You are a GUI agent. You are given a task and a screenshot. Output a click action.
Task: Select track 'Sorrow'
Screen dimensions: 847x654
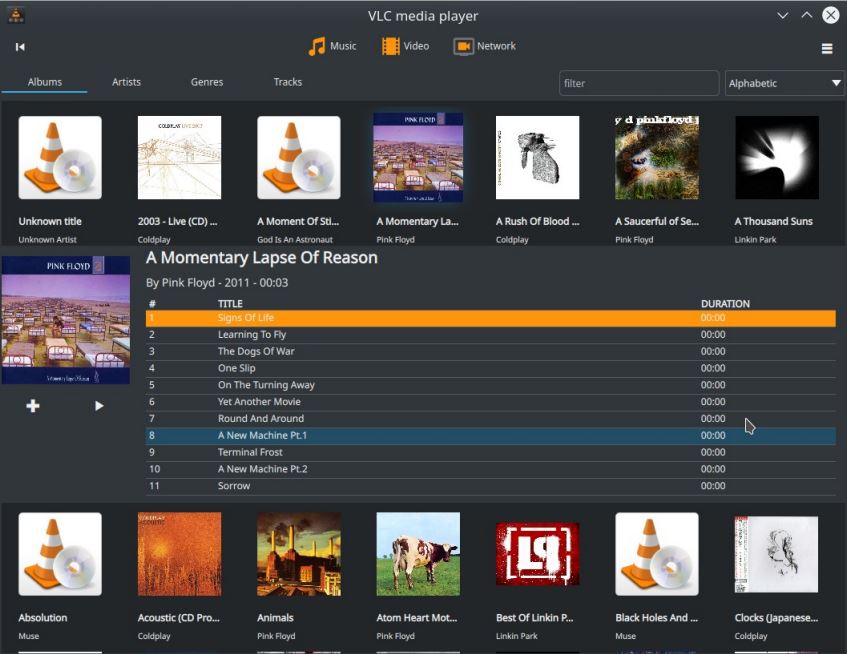[490, 486]
